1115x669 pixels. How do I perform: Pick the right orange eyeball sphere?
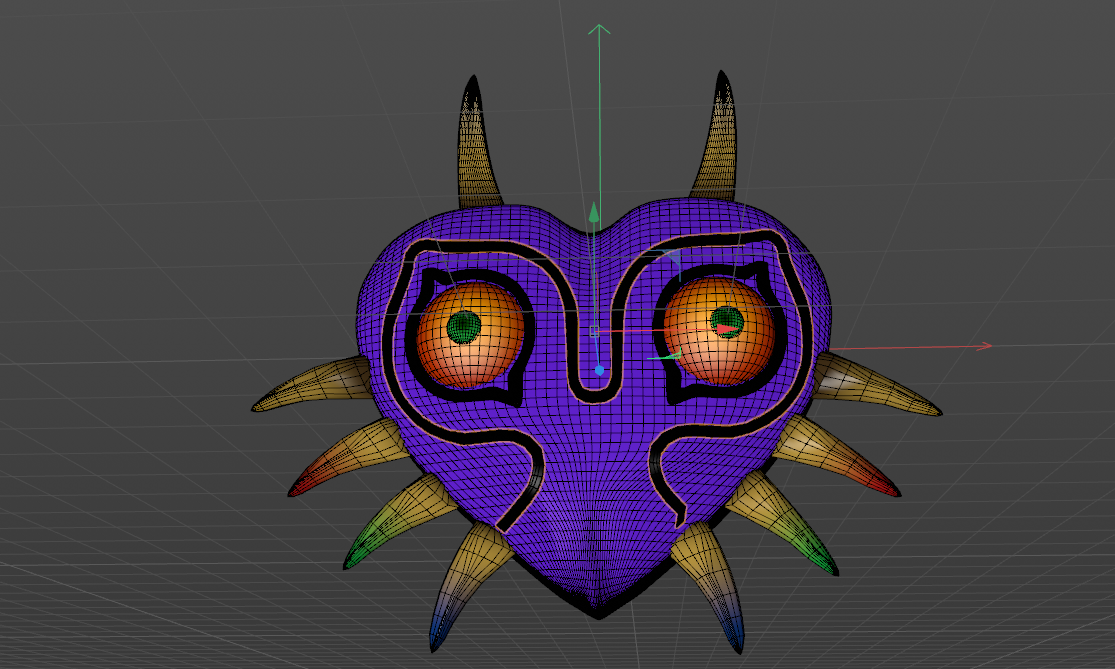[x=720, y=331]
